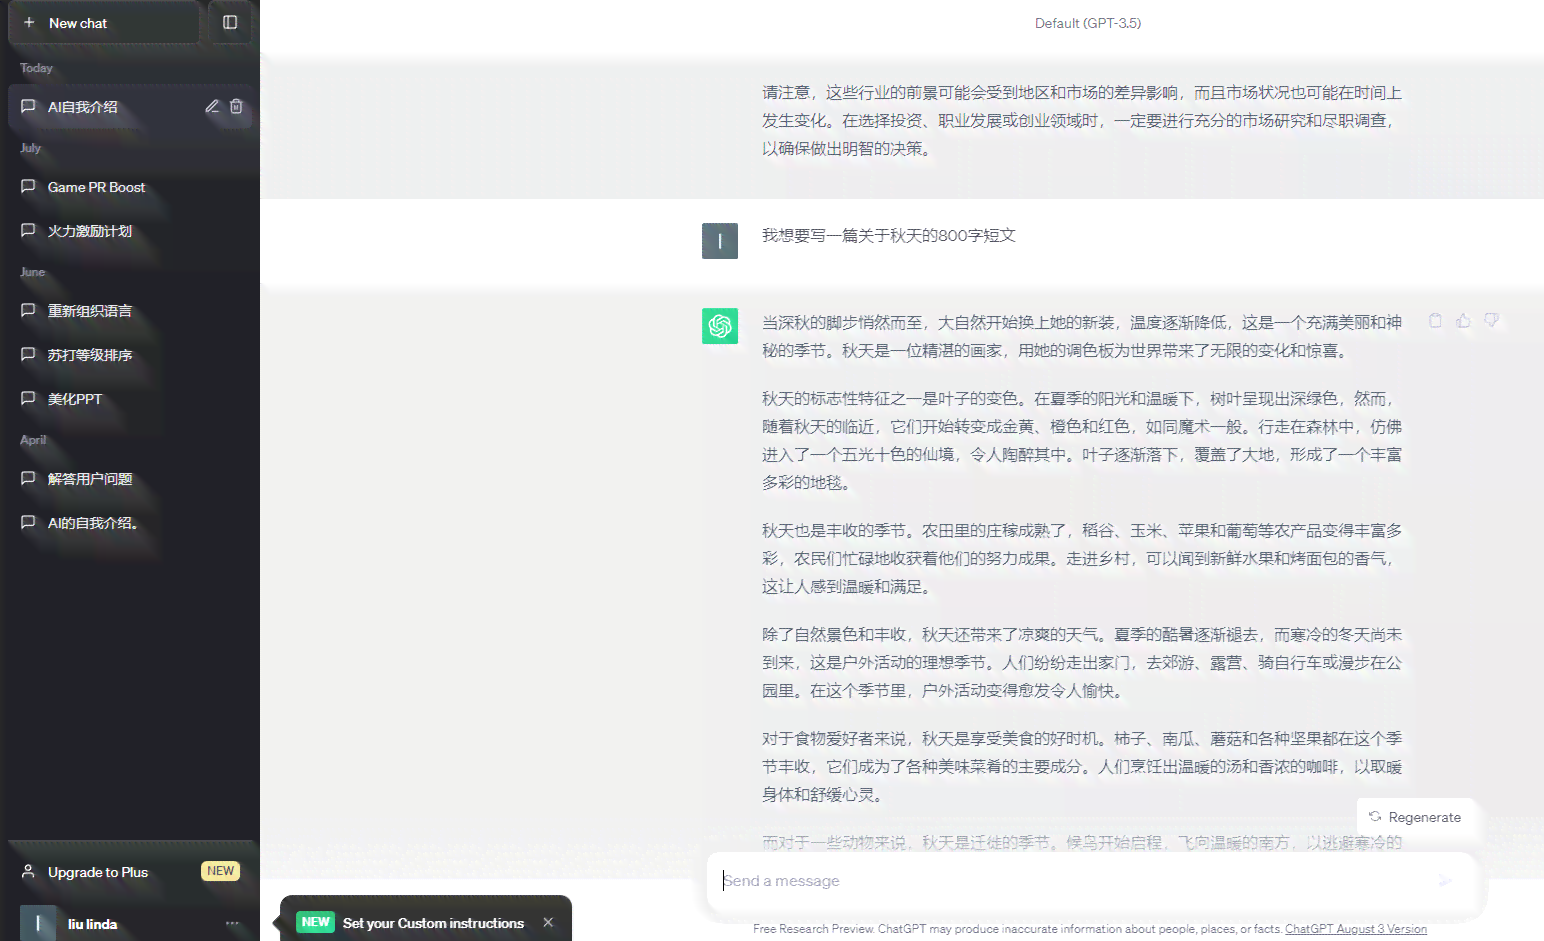Open the liu linda account menu
Image resolution: width=1544 pixels, height=941 pixels.
[x=130, y=924]
